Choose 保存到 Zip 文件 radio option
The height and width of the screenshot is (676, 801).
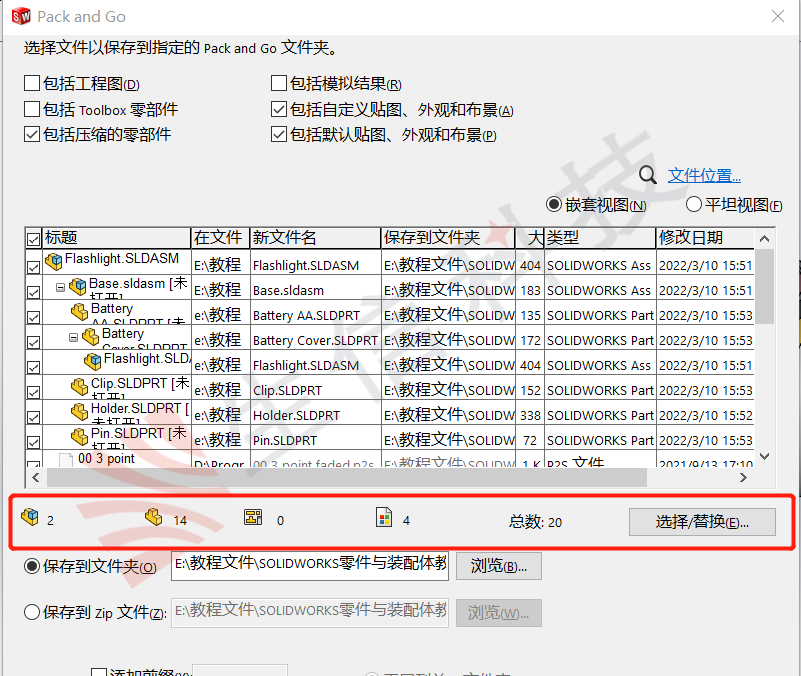pos(32,612)
